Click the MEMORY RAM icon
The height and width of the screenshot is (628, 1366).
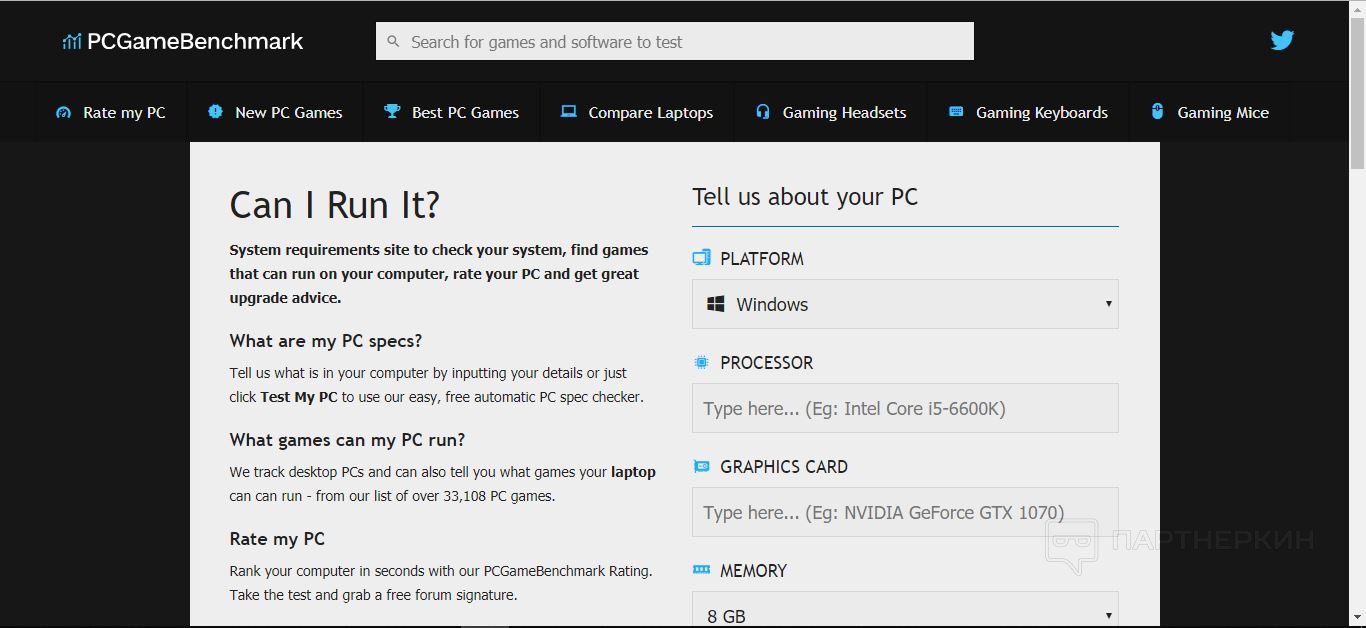pos(701,570)
